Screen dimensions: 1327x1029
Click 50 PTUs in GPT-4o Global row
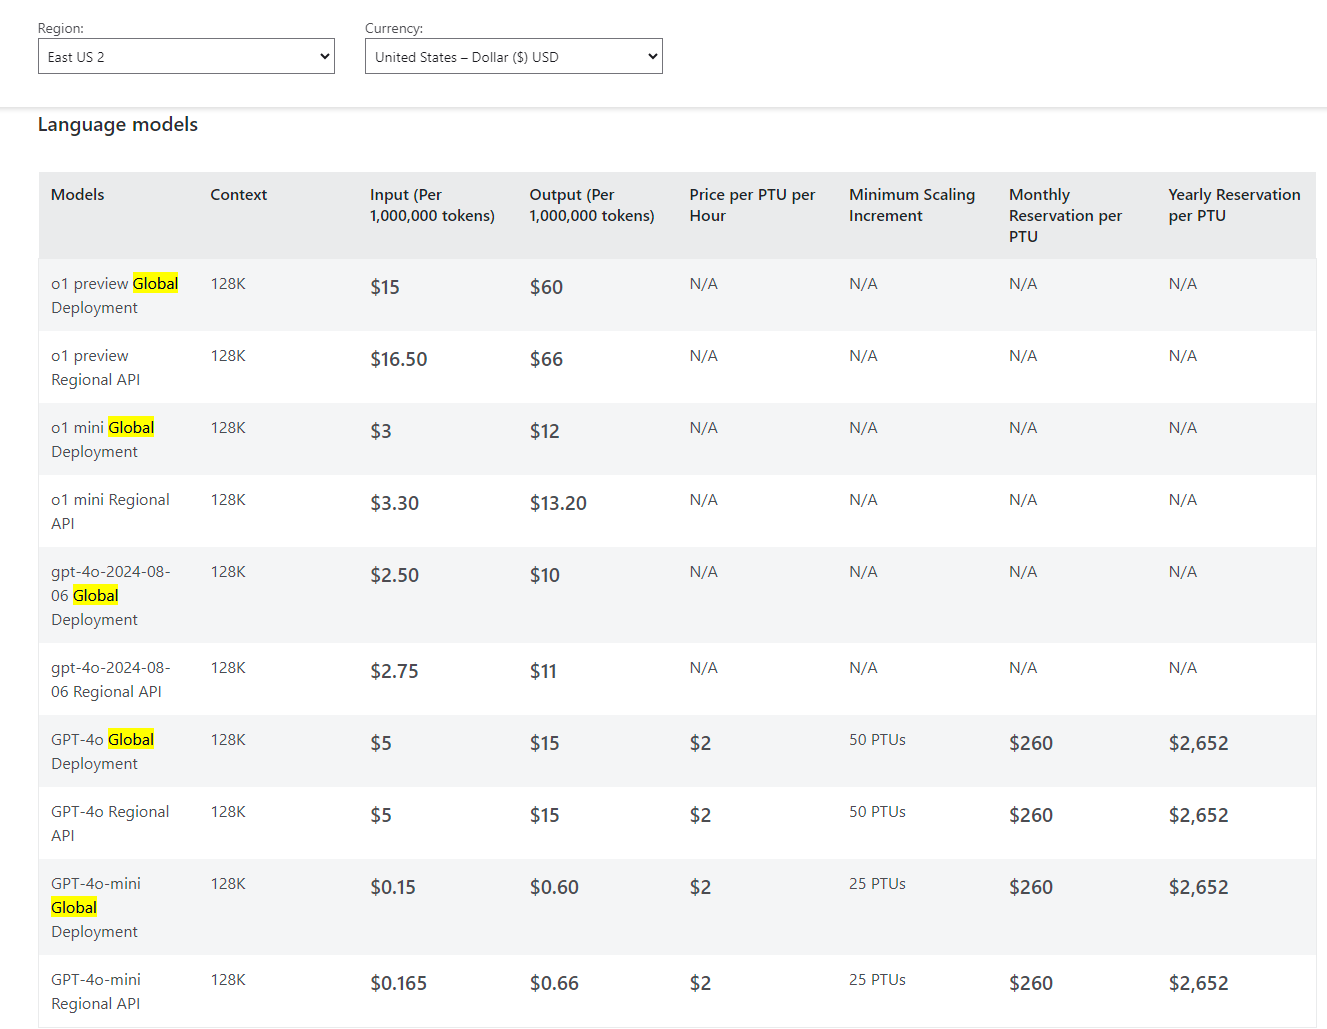click(x=878, y=740)
